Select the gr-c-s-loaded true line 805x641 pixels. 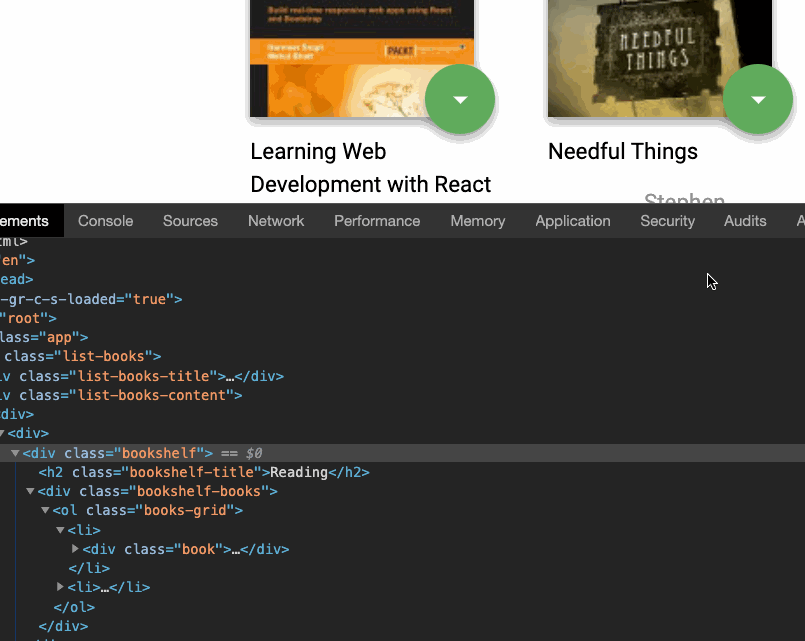91,299
